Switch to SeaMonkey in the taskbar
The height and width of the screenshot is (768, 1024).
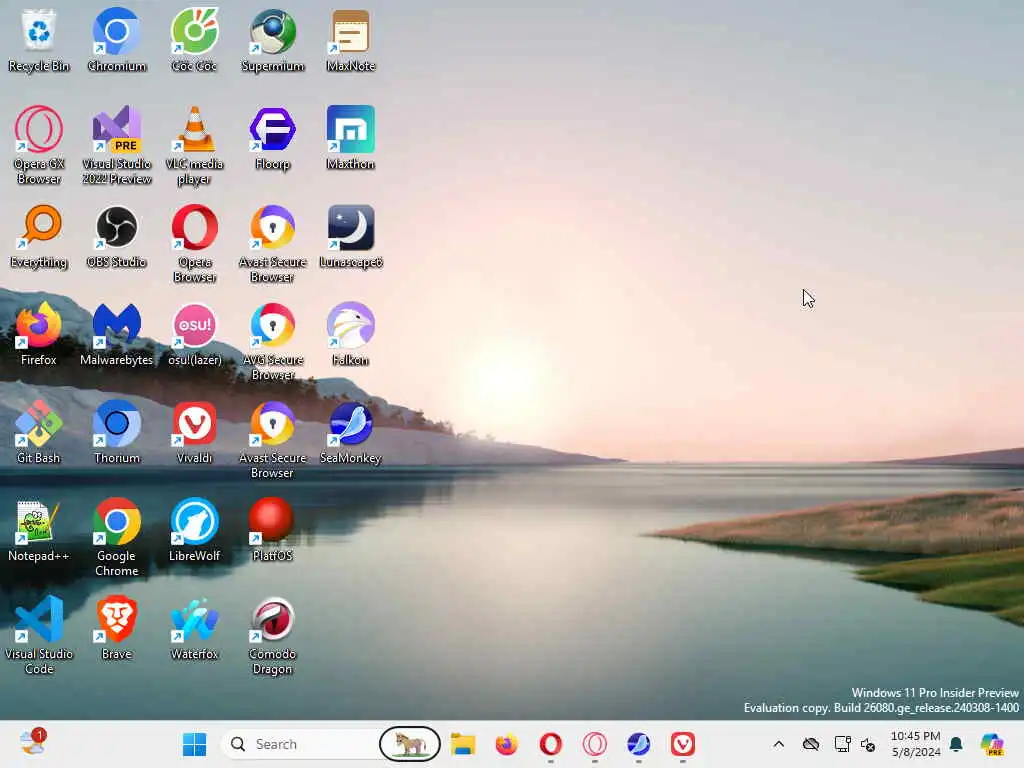pos(638,744)
